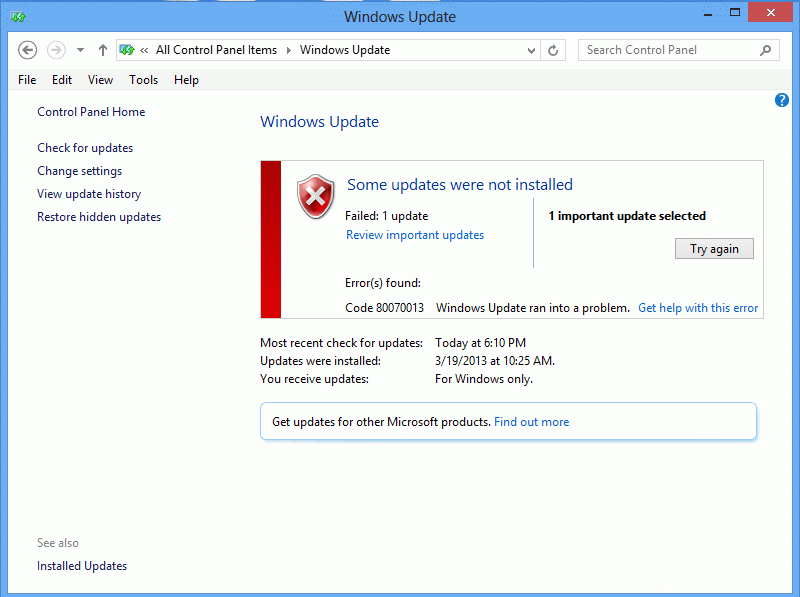Click All Control Panel Items breadcrumb
Image resolution: width=800 pixels, height=597 pixels.
(x=216, y=50)
